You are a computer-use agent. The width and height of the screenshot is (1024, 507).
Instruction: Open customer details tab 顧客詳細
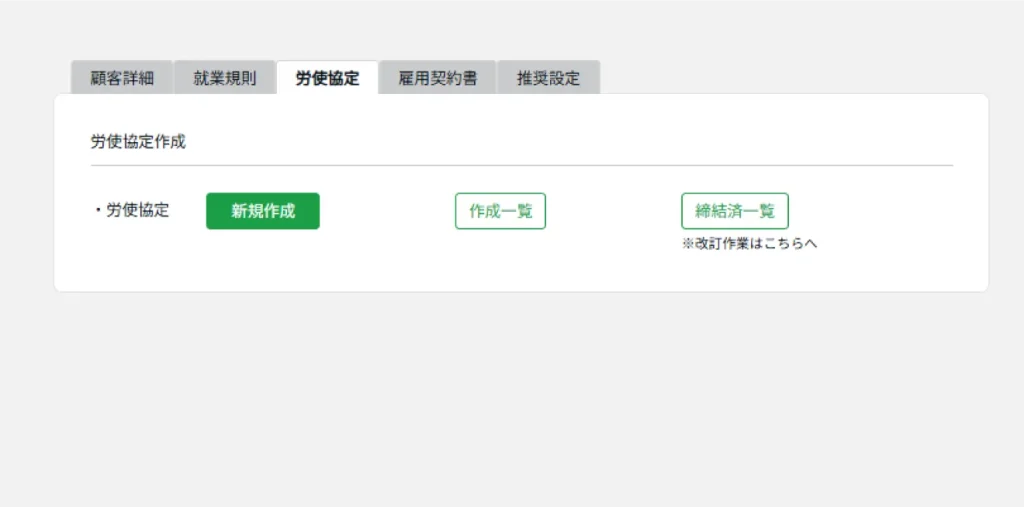[122, 78]
